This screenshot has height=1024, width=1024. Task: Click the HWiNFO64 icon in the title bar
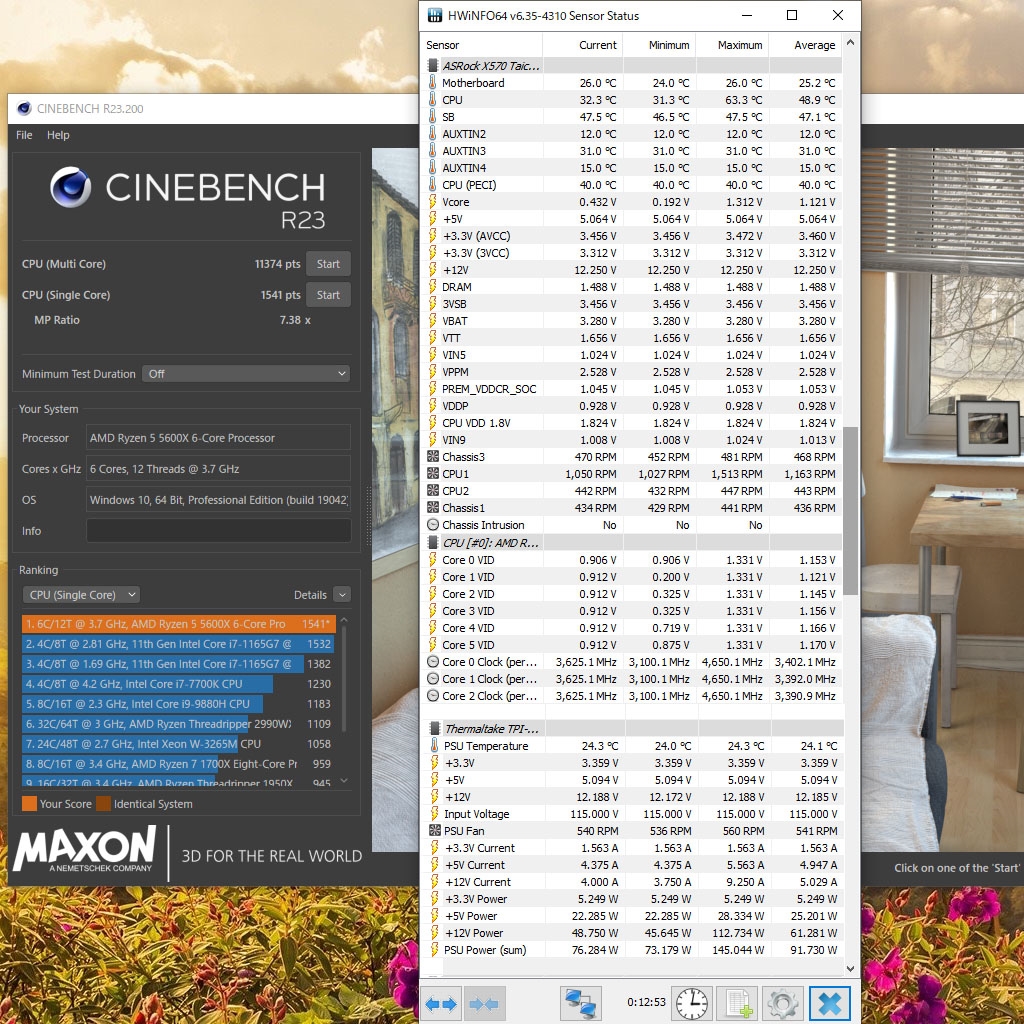point(433,15)
